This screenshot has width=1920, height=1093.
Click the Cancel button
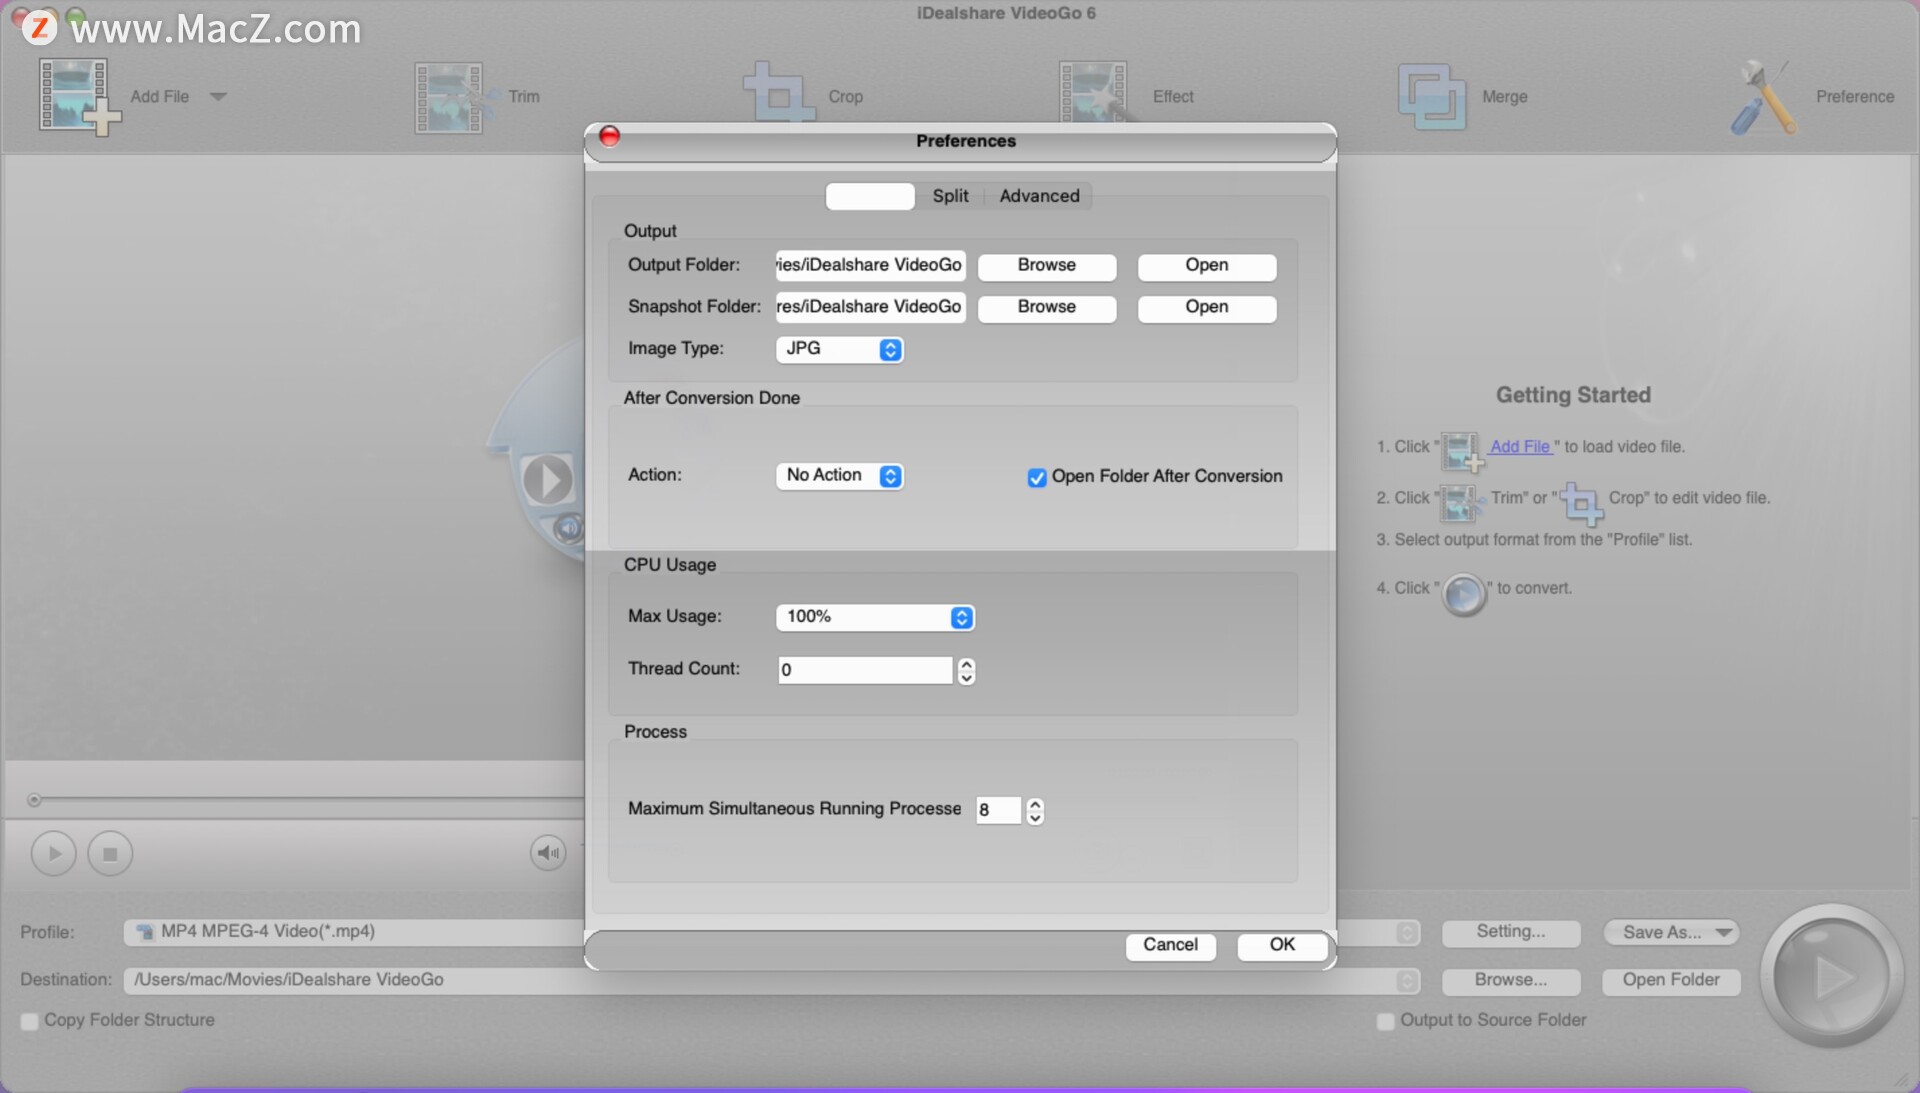(x=1171, y=943)
